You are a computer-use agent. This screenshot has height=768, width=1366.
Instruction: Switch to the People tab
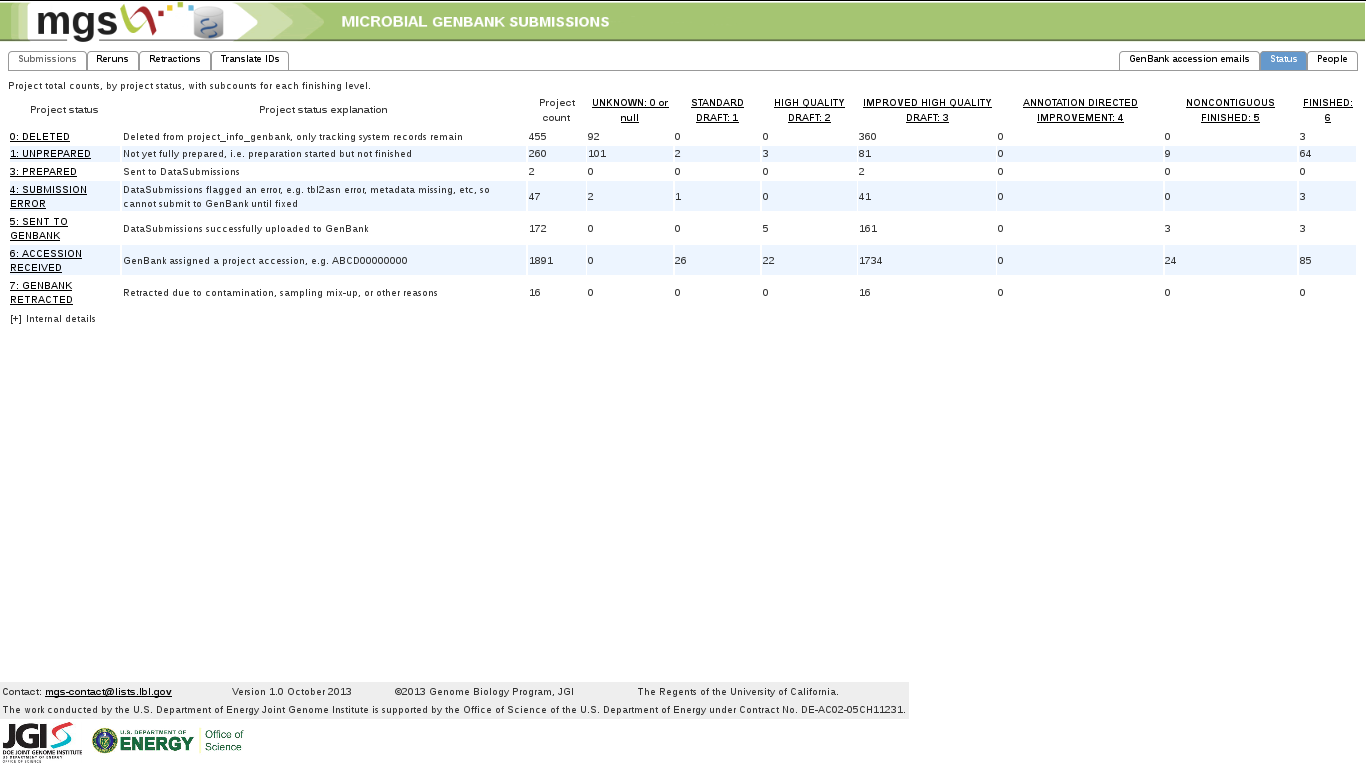tap(1332, 60)
